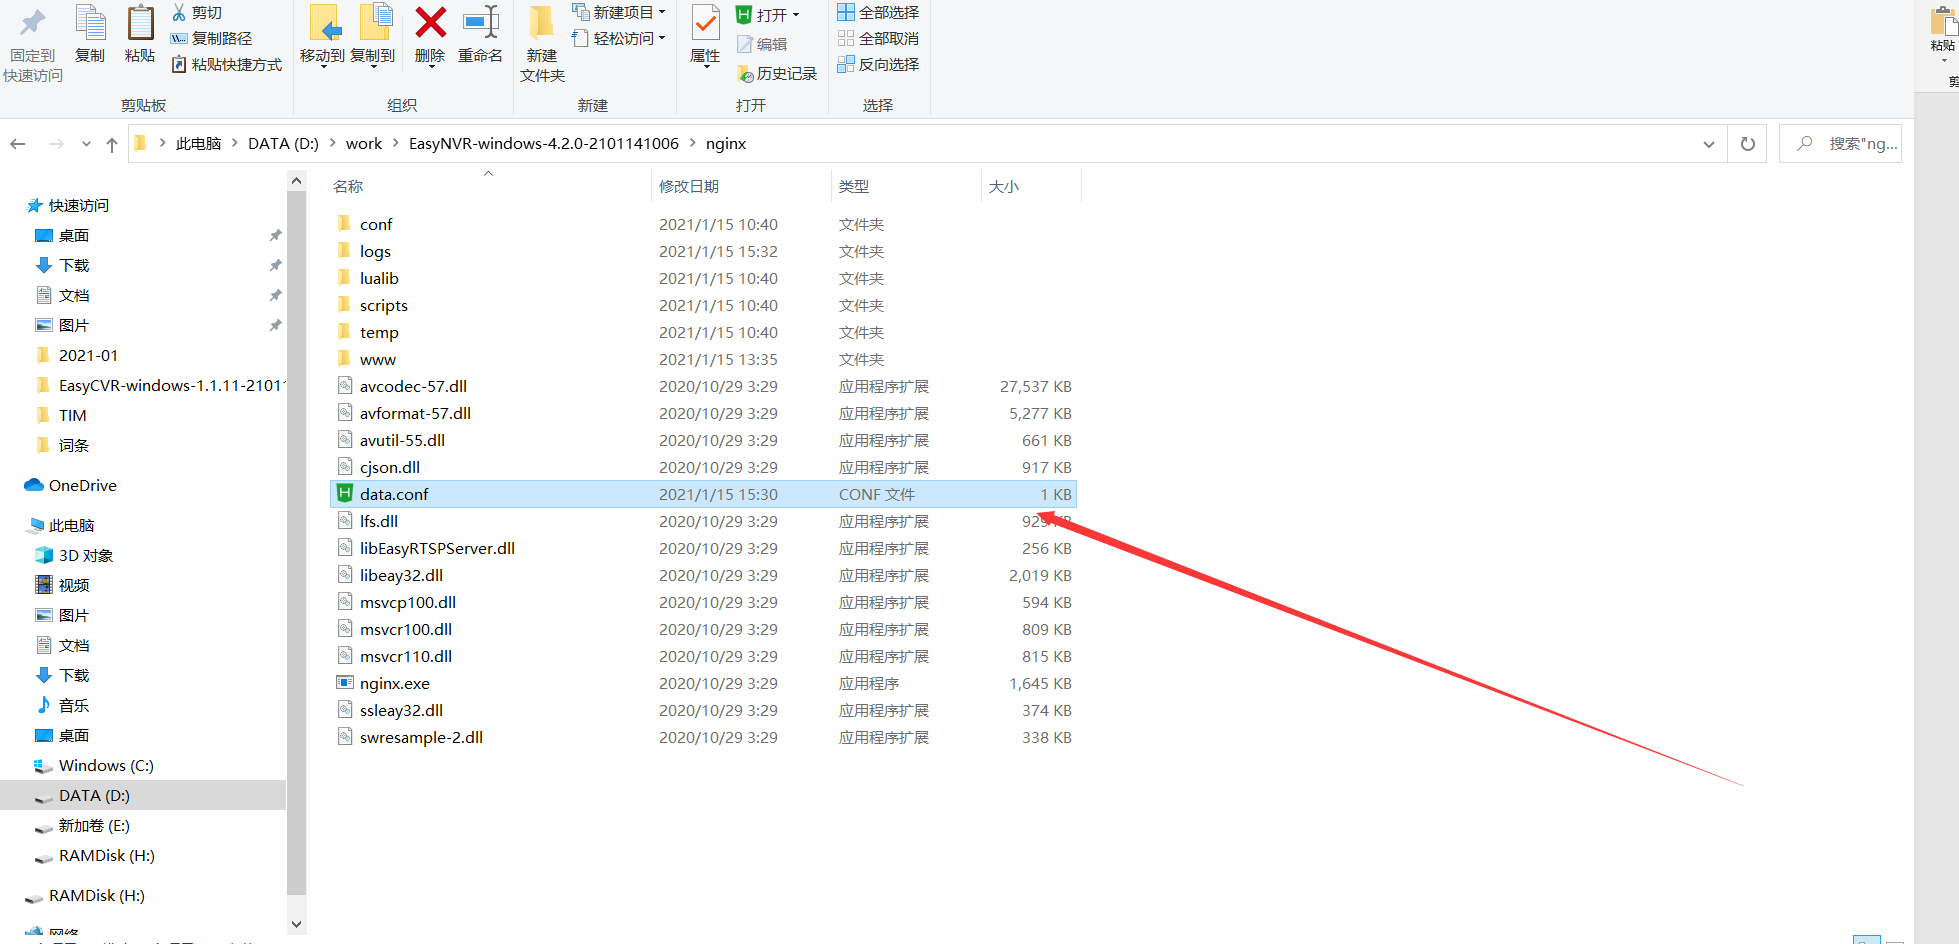Open 3D Objects (3D 对象) in sidebar

click(85, 555)
